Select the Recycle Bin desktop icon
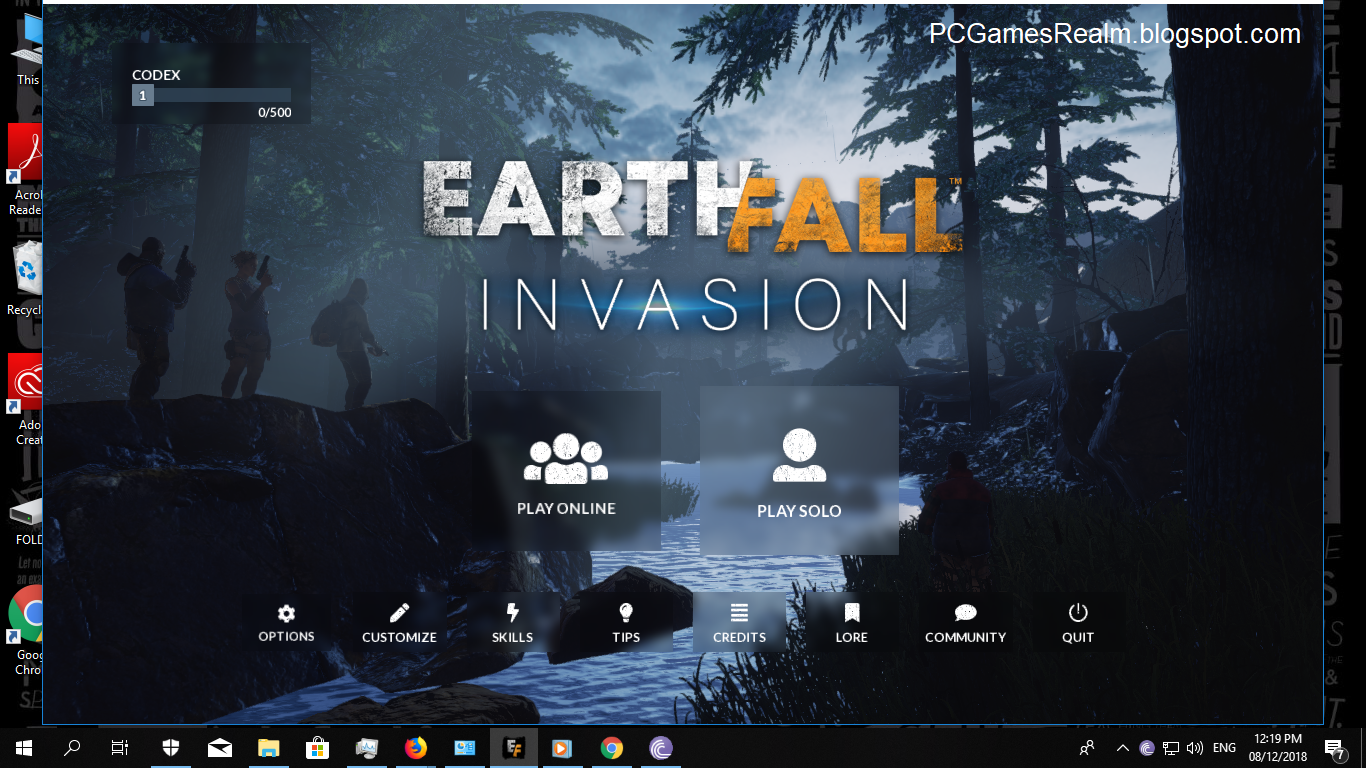Viewport: 1366px width, 768px height. click(x=24, y=278)
